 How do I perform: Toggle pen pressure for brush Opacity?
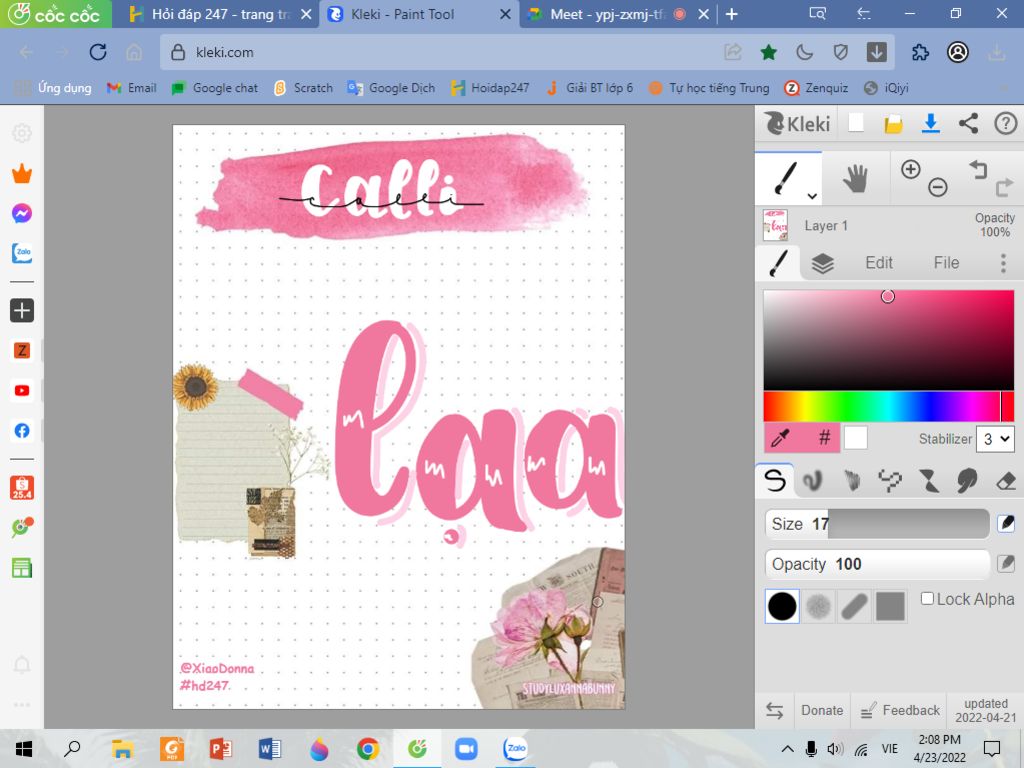tap(1006, 564)
